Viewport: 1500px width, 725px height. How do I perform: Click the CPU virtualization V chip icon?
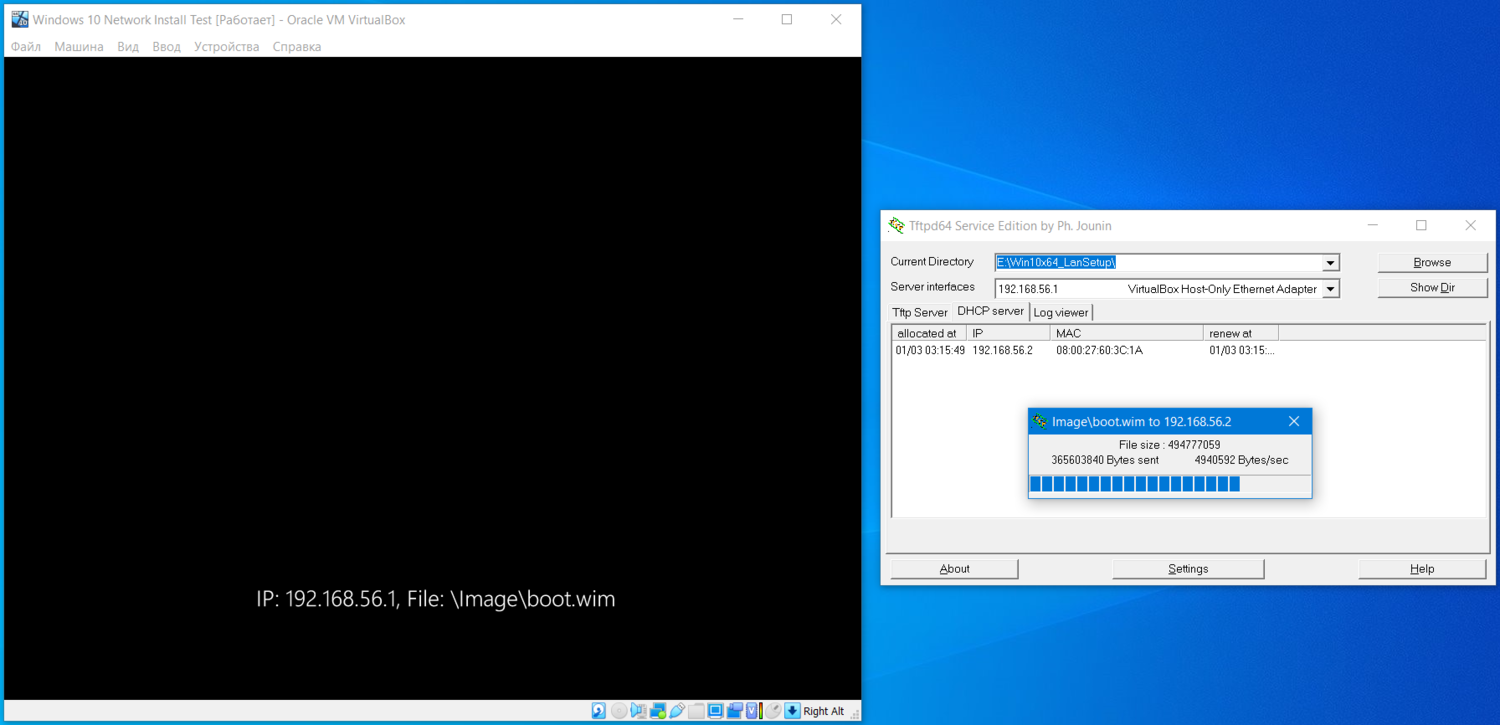coord(751,711)
